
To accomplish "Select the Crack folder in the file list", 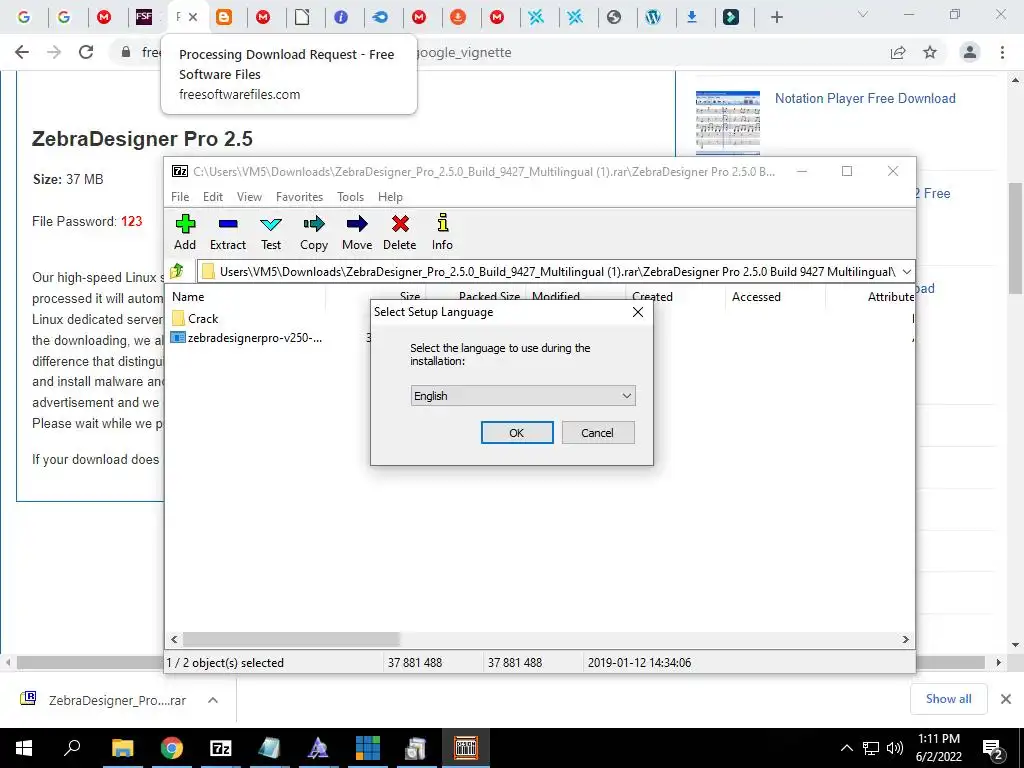I will [203, 319].
